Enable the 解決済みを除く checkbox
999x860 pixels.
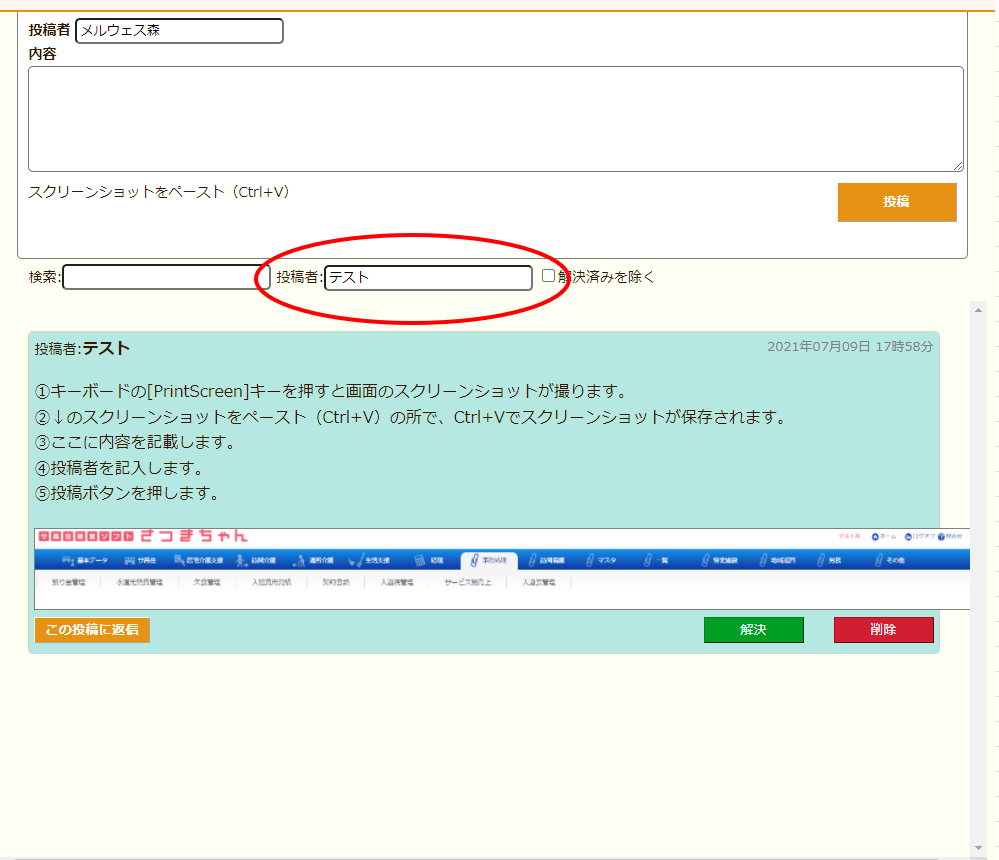tap(548, 276)
